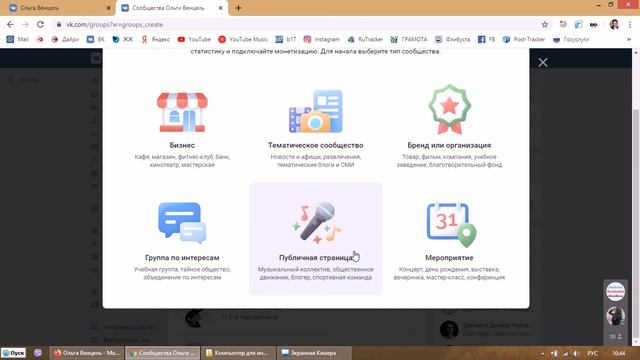640x360 pixels.
Task: Open the Mail bookmark
Action: pyautogui.click(x=18, y=39)
